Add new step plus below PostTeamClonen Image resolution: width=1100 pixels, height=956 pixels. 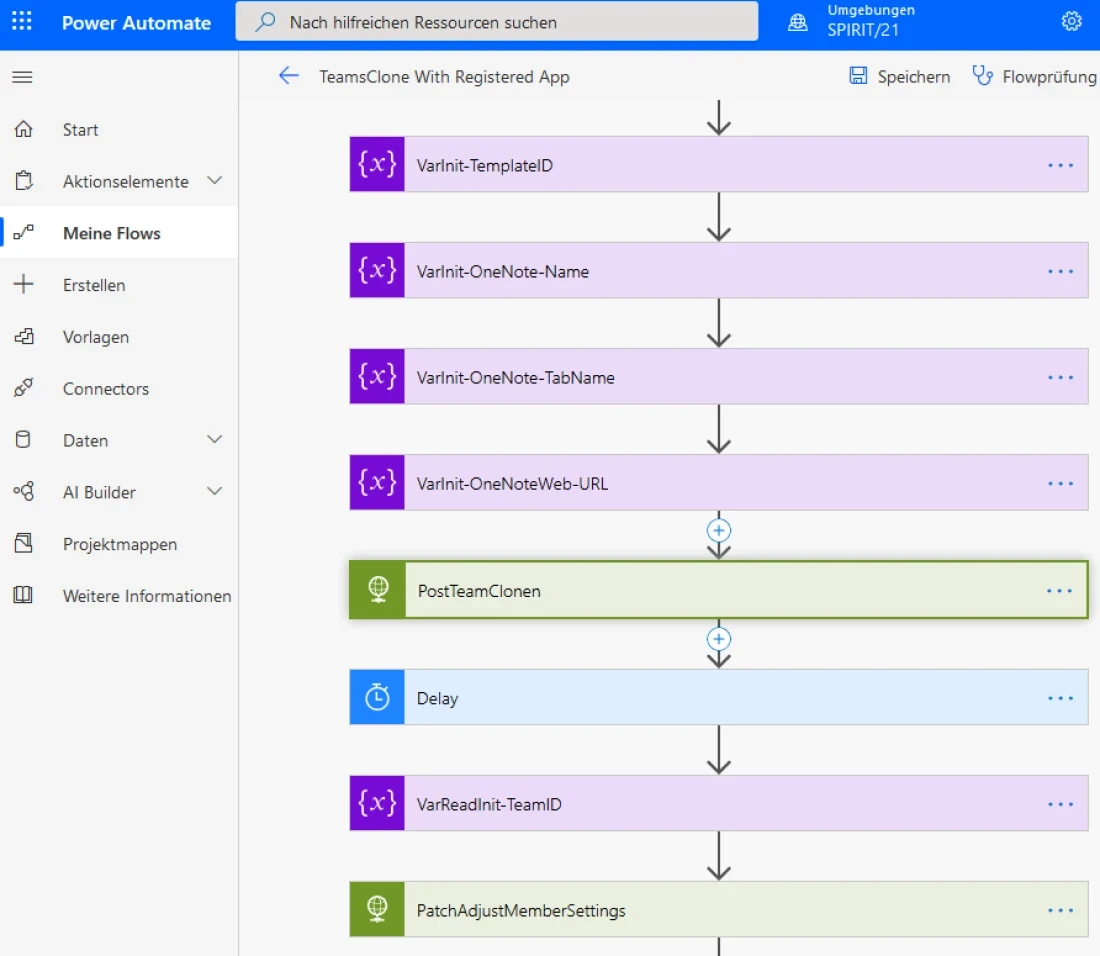(719, 639)
